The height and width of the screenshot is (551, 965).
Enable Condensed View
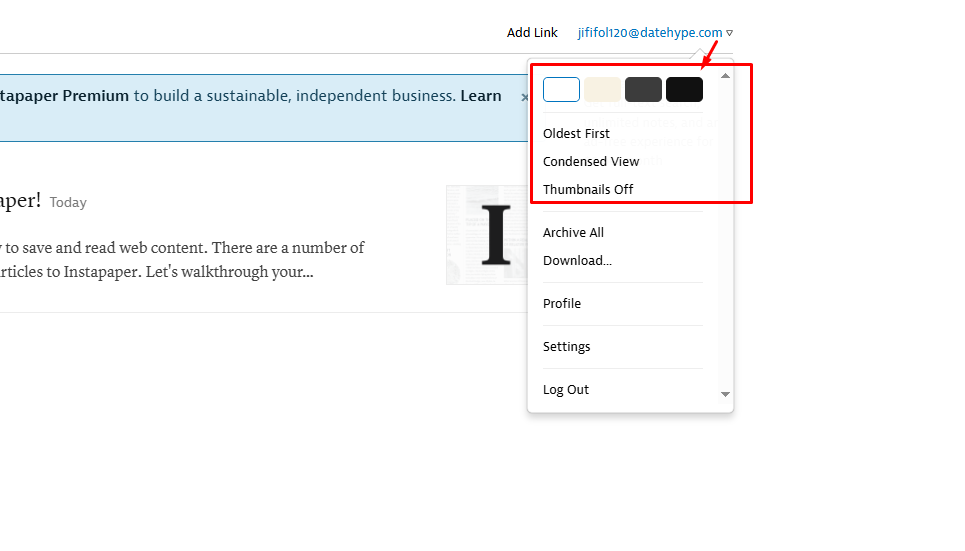tap(591, 161)
